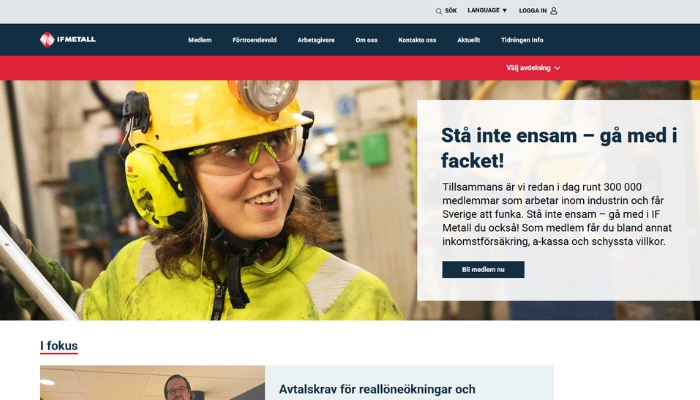
Task: Click the Logga in link
Action: [533, 11]
